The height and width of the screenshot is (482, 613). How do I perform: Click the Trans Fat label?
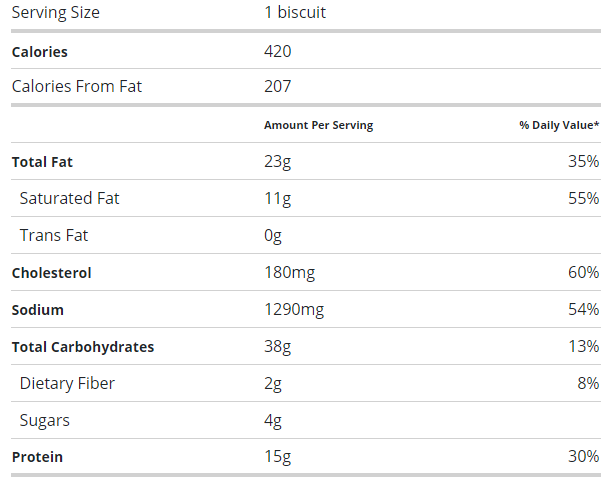pyautogui.click(x=54, y=235)
